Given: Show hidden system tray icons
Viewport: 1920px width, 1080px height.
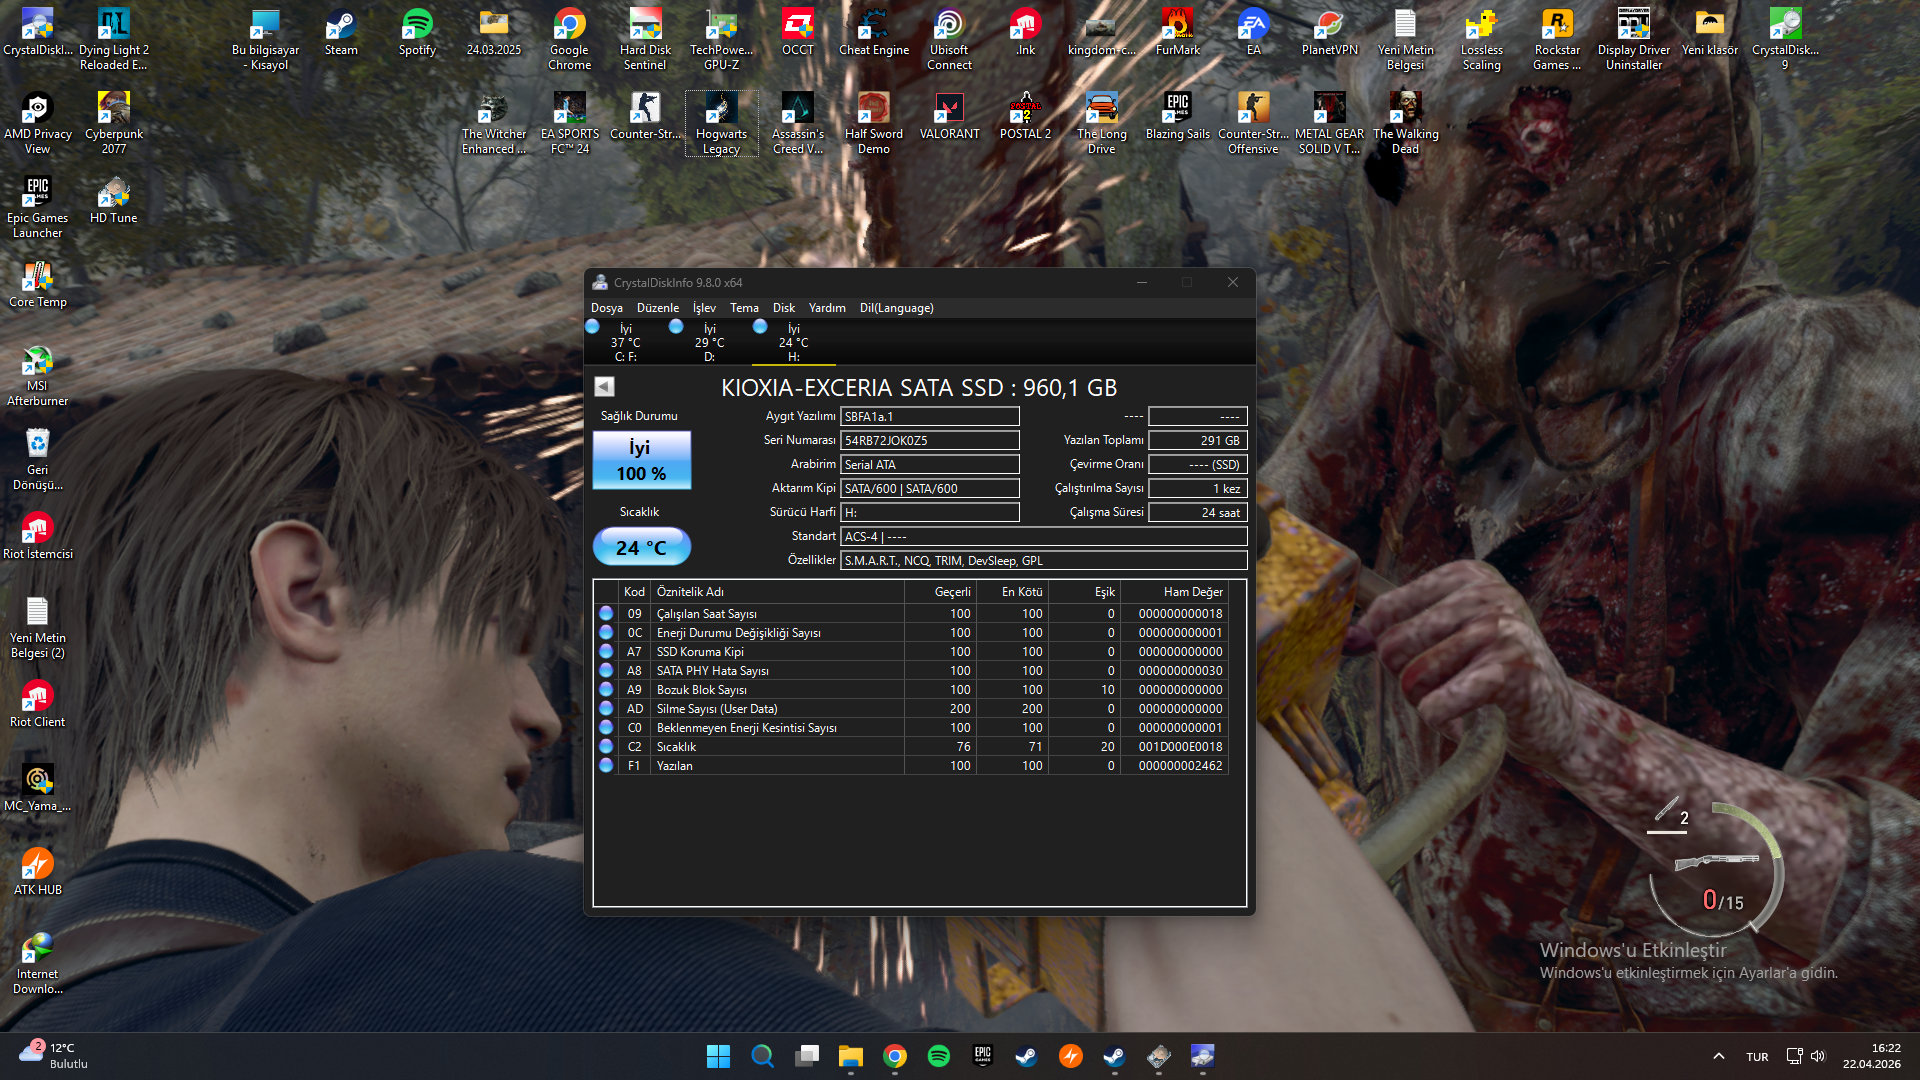Looking at the screenshot, I should coord(1718,1056).
